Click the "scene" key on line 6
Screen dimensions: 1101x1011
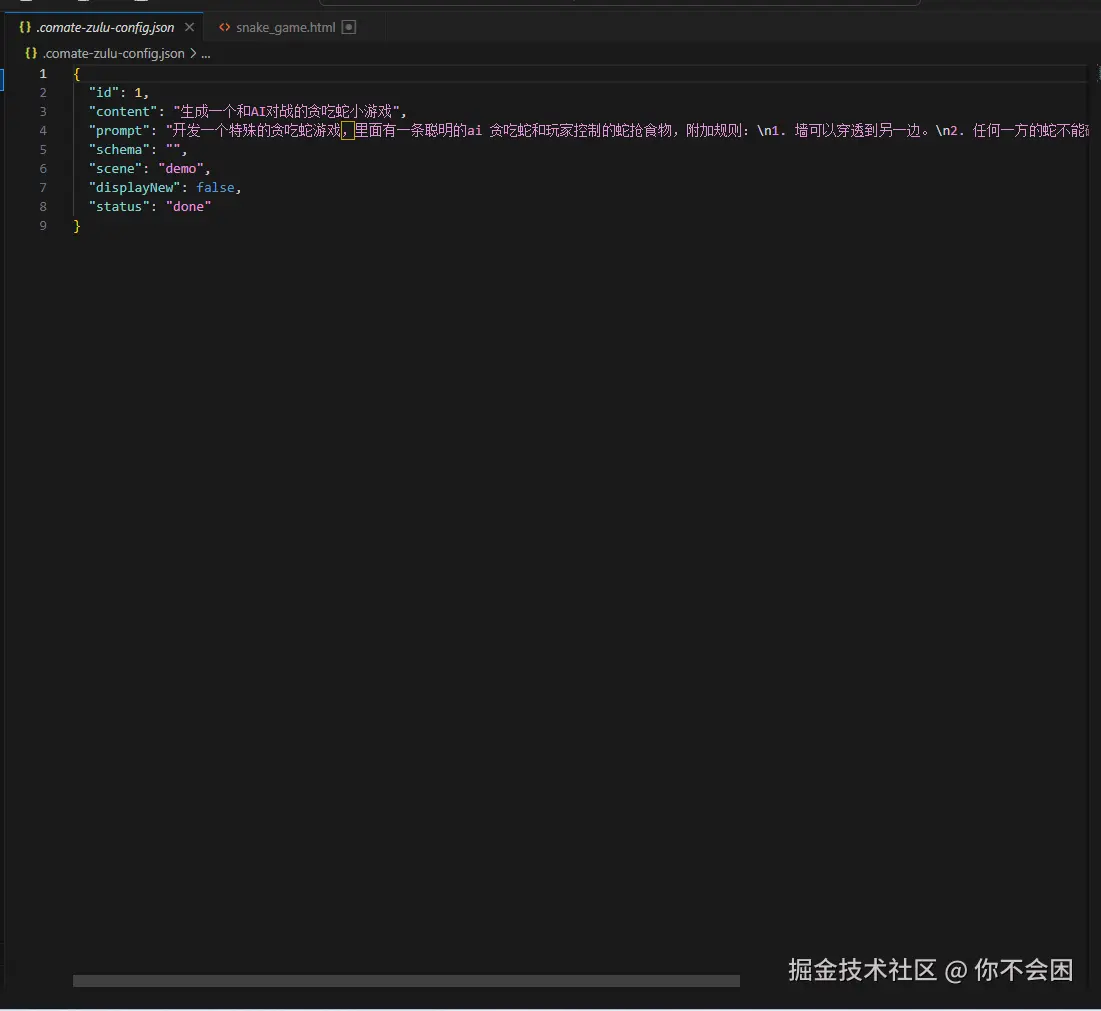(115, 168)
